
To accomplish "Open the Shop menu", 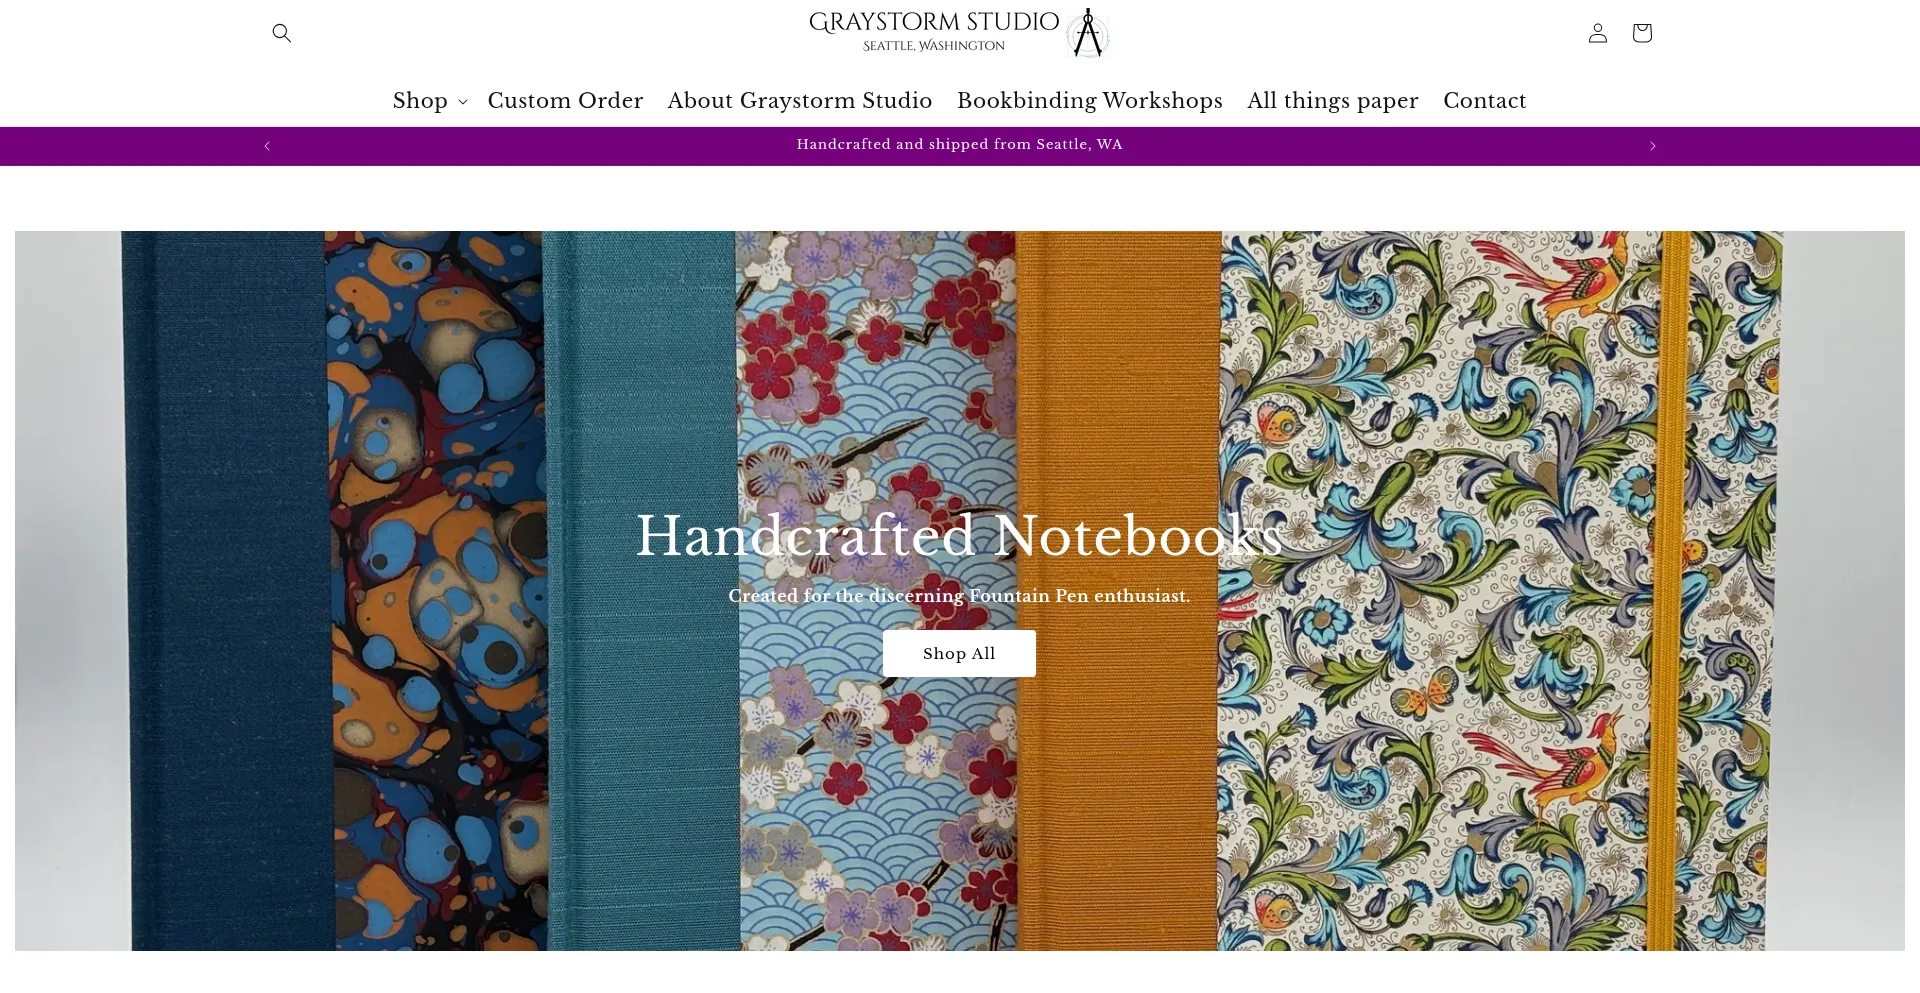I will (420, 101).
